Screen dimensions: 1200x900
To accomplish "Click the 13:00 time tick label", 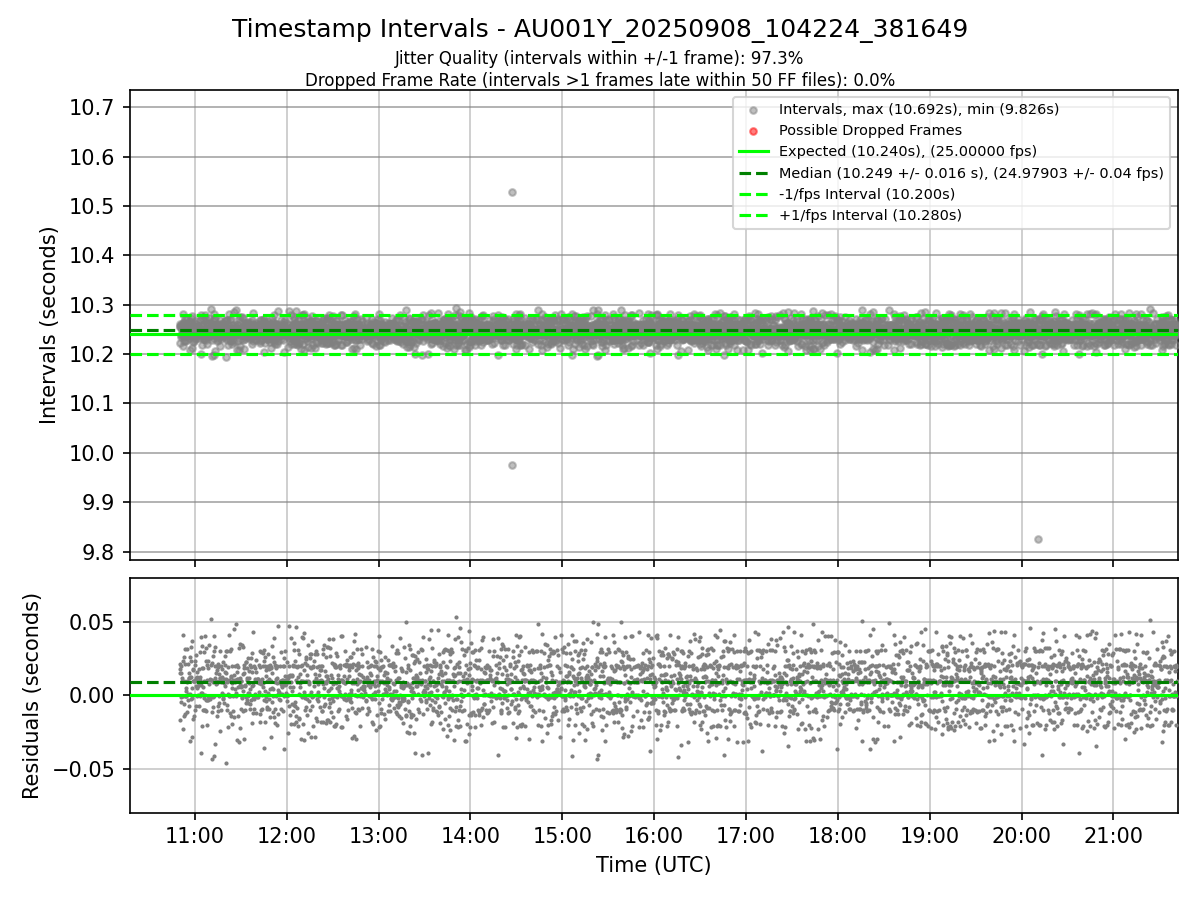I will pyautogui.click(x=379, y=835).
